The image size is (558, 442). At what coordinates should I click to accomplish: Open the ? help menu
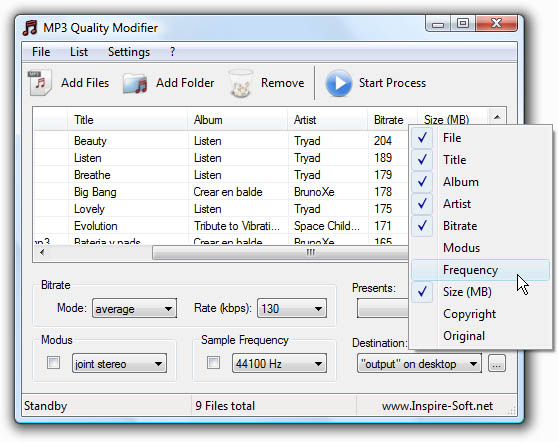(173, 52)
